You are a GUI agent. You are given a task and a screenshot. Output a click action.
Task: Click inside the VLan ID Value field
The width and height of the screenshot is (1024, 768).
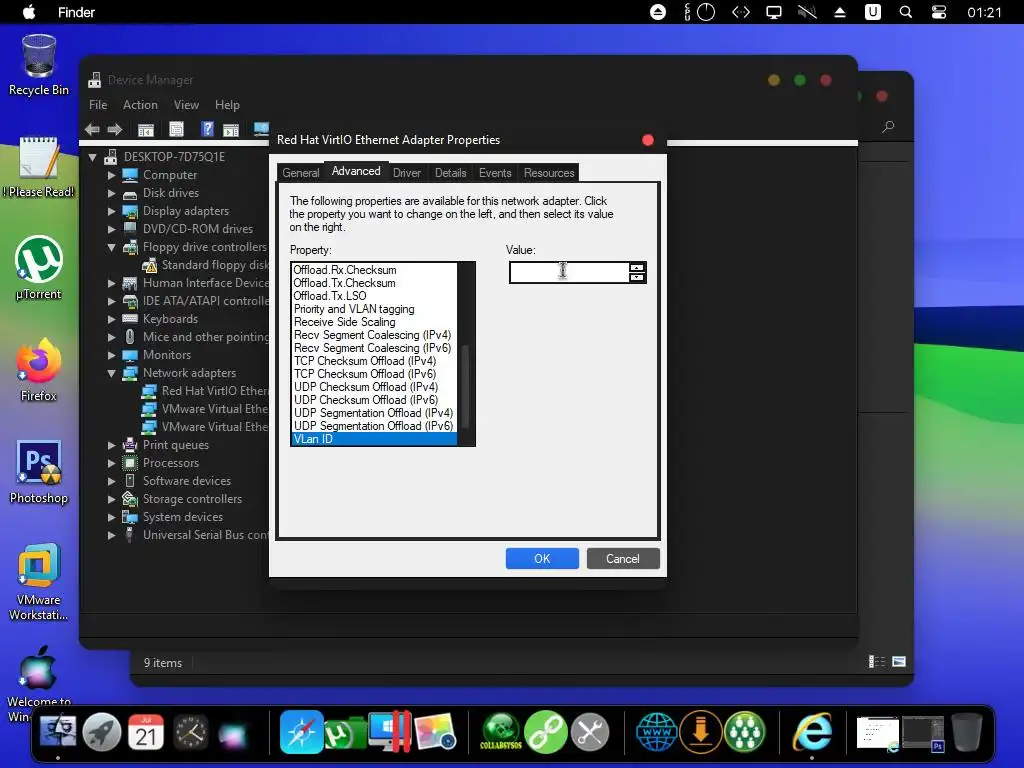coord(569,272)
